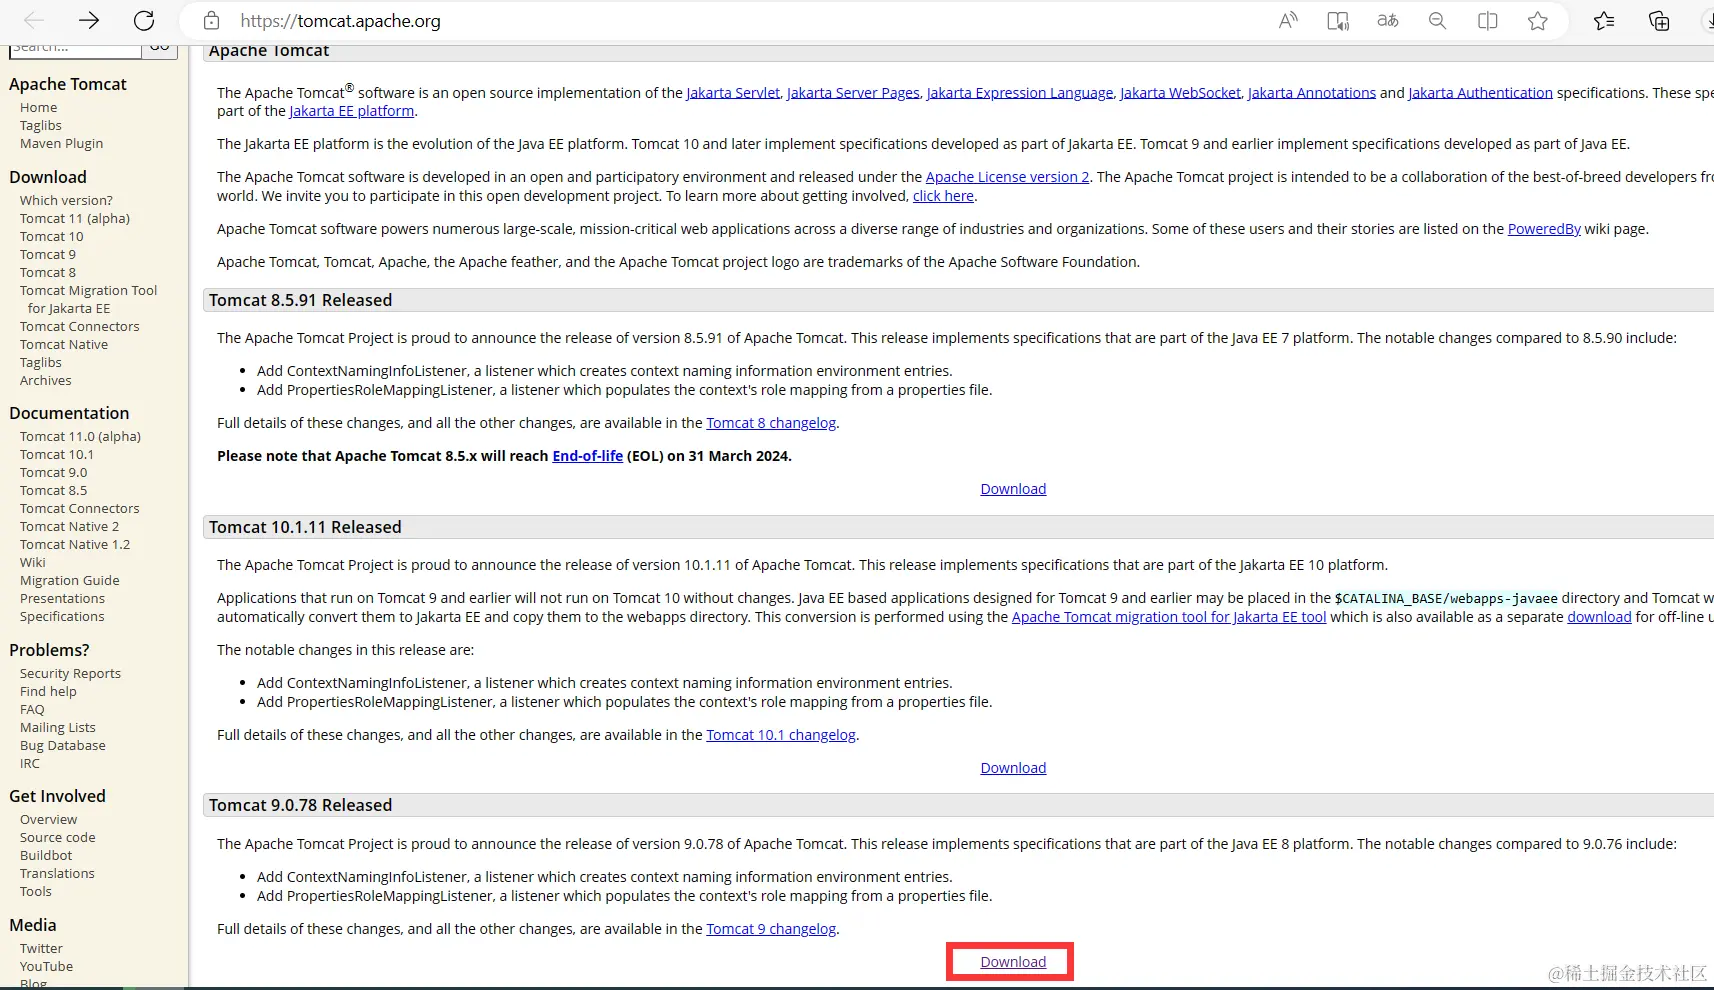Open the Twitter media link
Image resolution: width=1714 pixels, height=990 pixels.
click(x=41, y=949)
